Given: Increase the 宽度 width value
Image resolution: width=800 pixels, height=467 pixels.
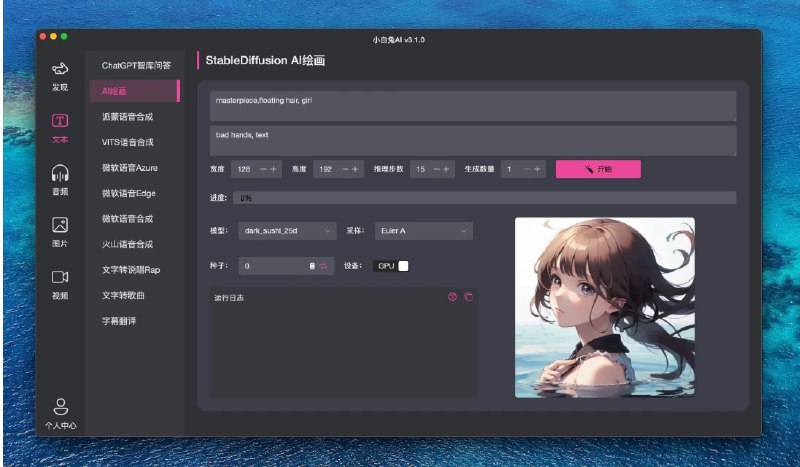Looking at the screenshot, I should click(273, 169).
